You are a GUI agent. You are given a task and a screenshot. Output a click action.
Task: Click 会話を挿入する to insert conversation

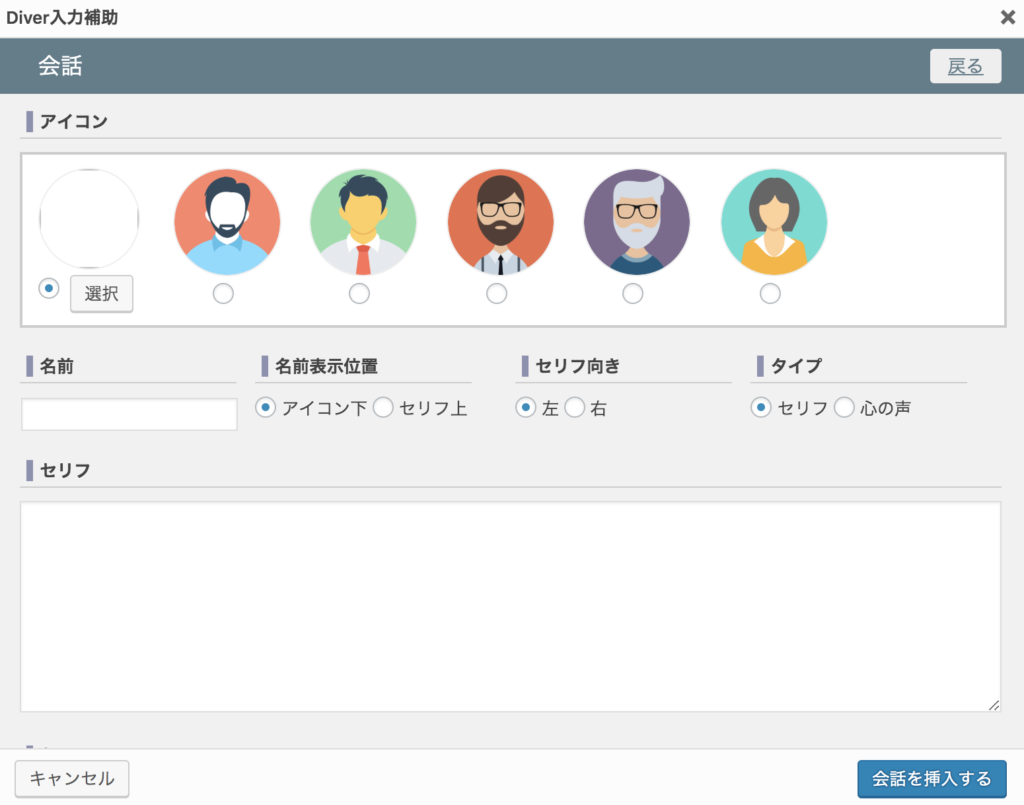tap(931, 778)
